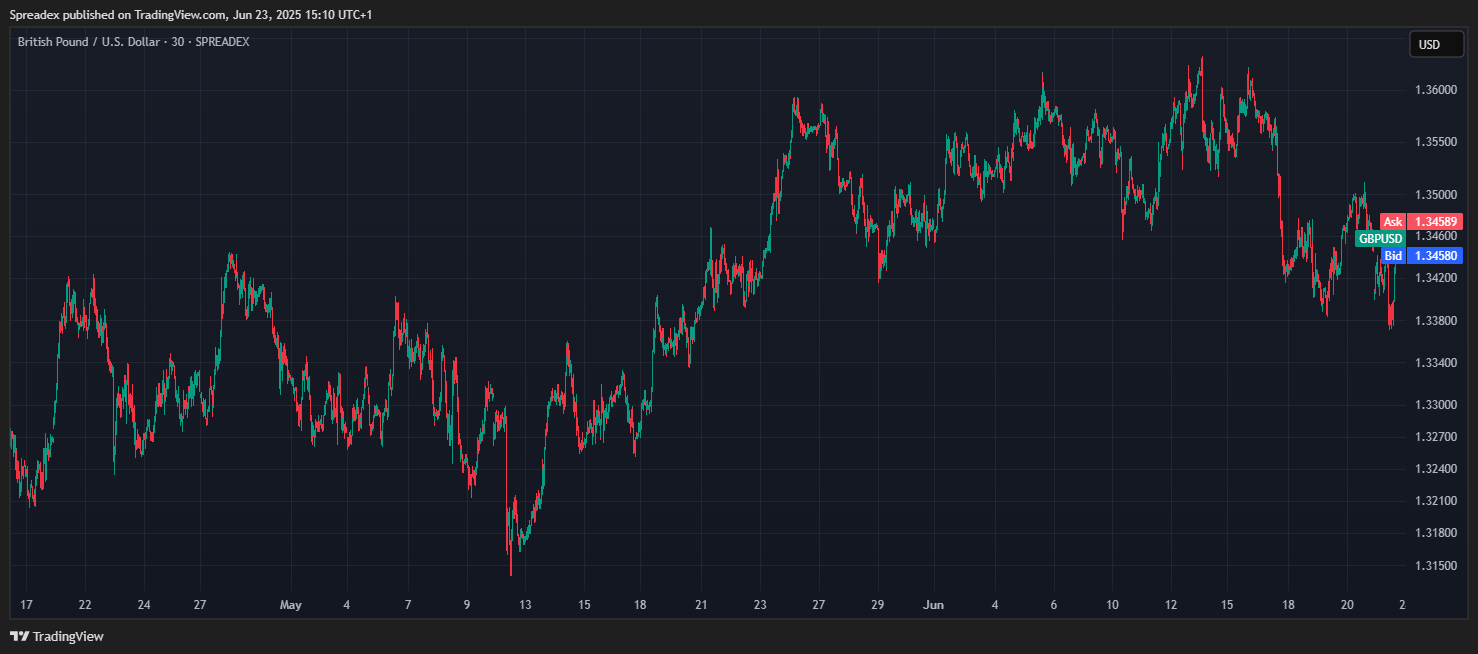Click the 22 date on time axis

pyautogui.click(x=85, y=605)
